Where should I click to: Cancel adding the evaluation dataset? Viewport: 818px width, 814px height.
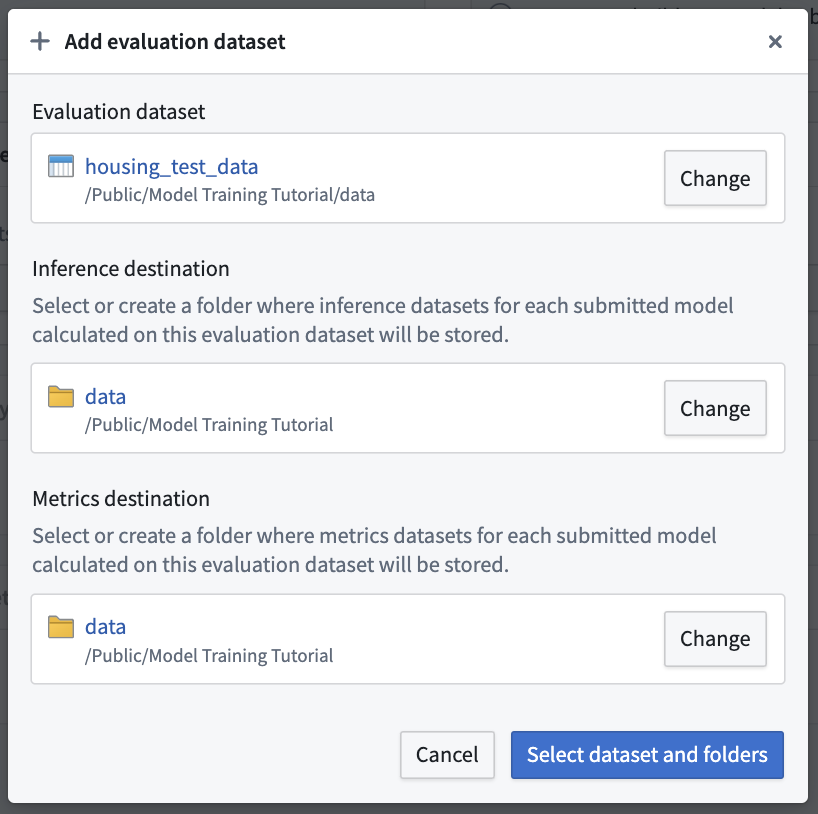(447, 755)
